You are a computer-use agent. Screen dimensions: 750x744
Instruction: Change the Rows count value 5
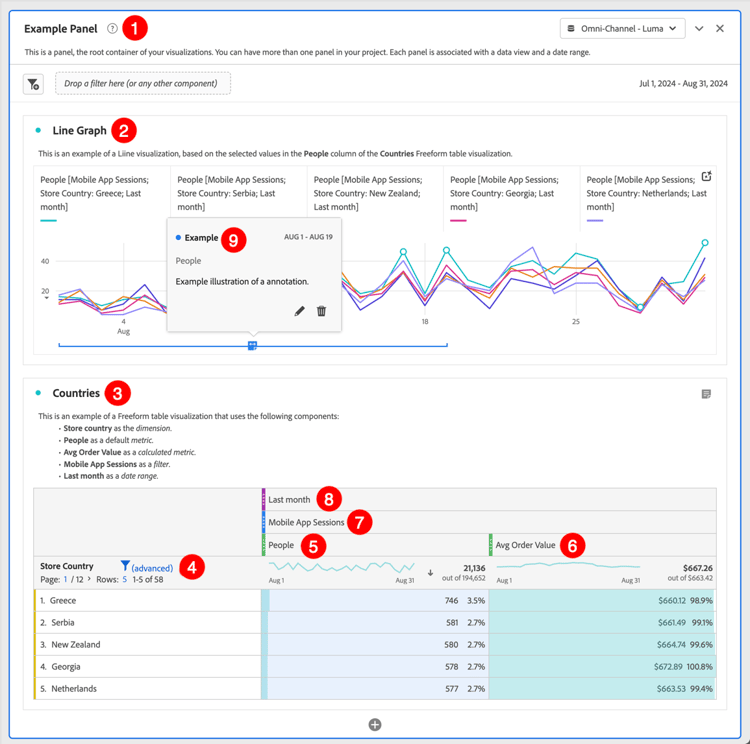pyautogui.click(x=124, y=579)
